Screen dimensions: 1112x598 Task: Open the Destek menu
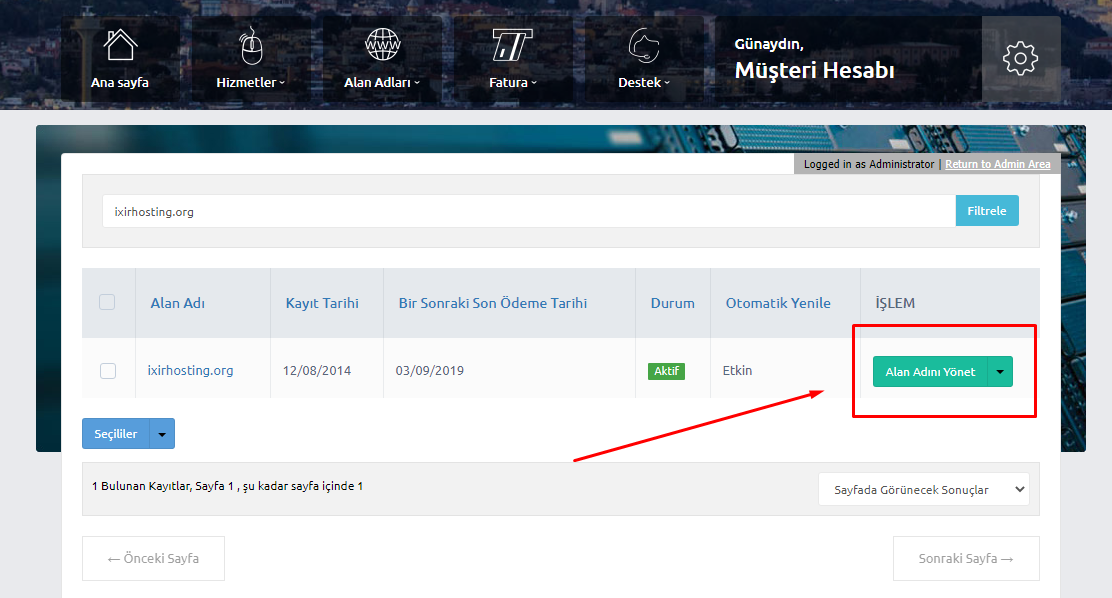pyautogui.click(x=643, y=83)
